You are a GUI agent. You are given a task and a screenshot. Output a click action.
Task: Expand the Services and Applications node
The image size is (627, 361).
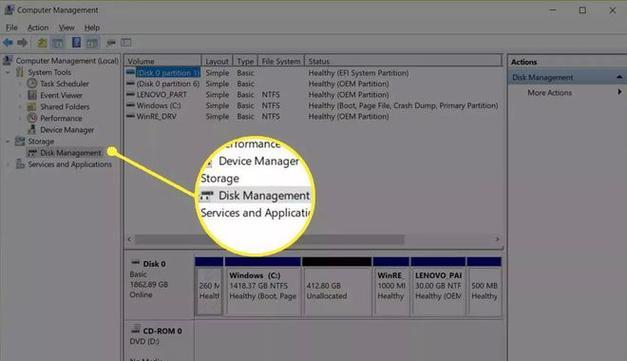coord(8,164)
